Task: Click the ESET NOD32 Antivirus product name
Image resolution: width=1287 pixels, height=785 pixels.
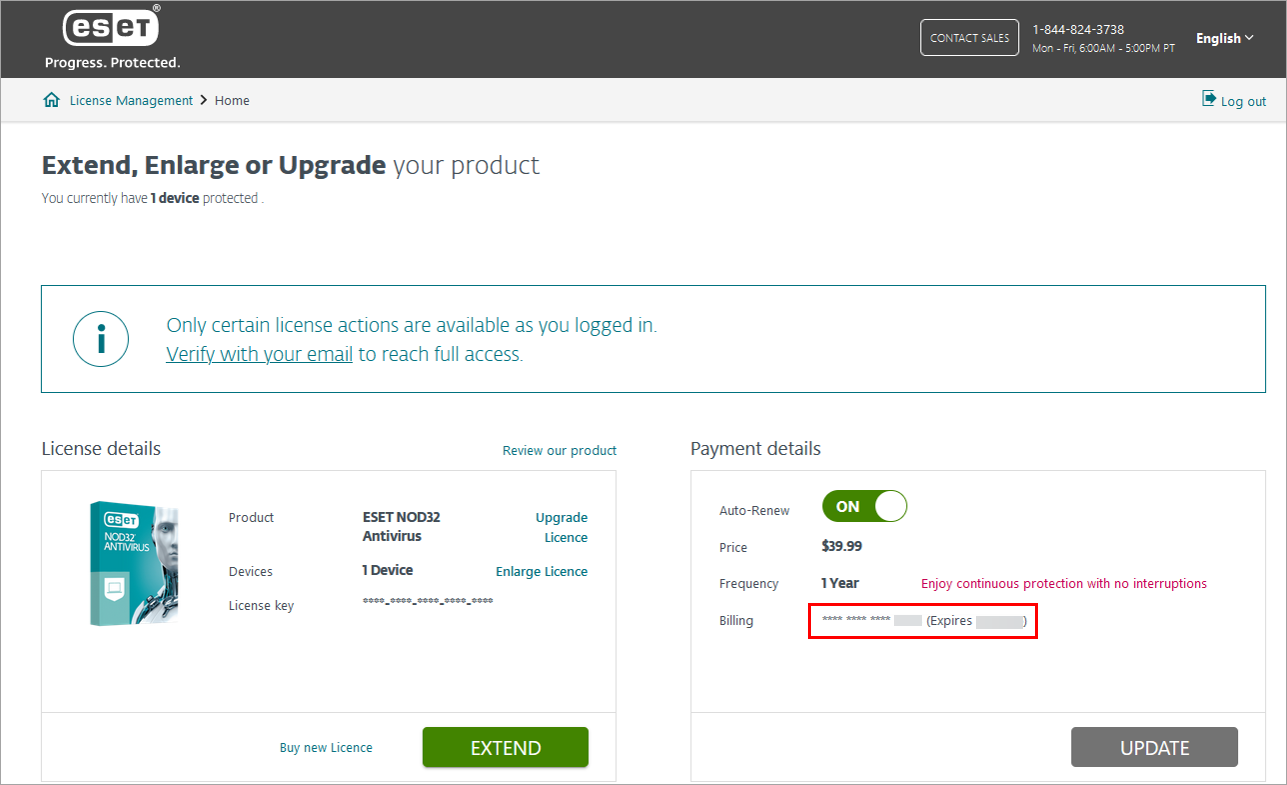Action: tap(401, 526)
